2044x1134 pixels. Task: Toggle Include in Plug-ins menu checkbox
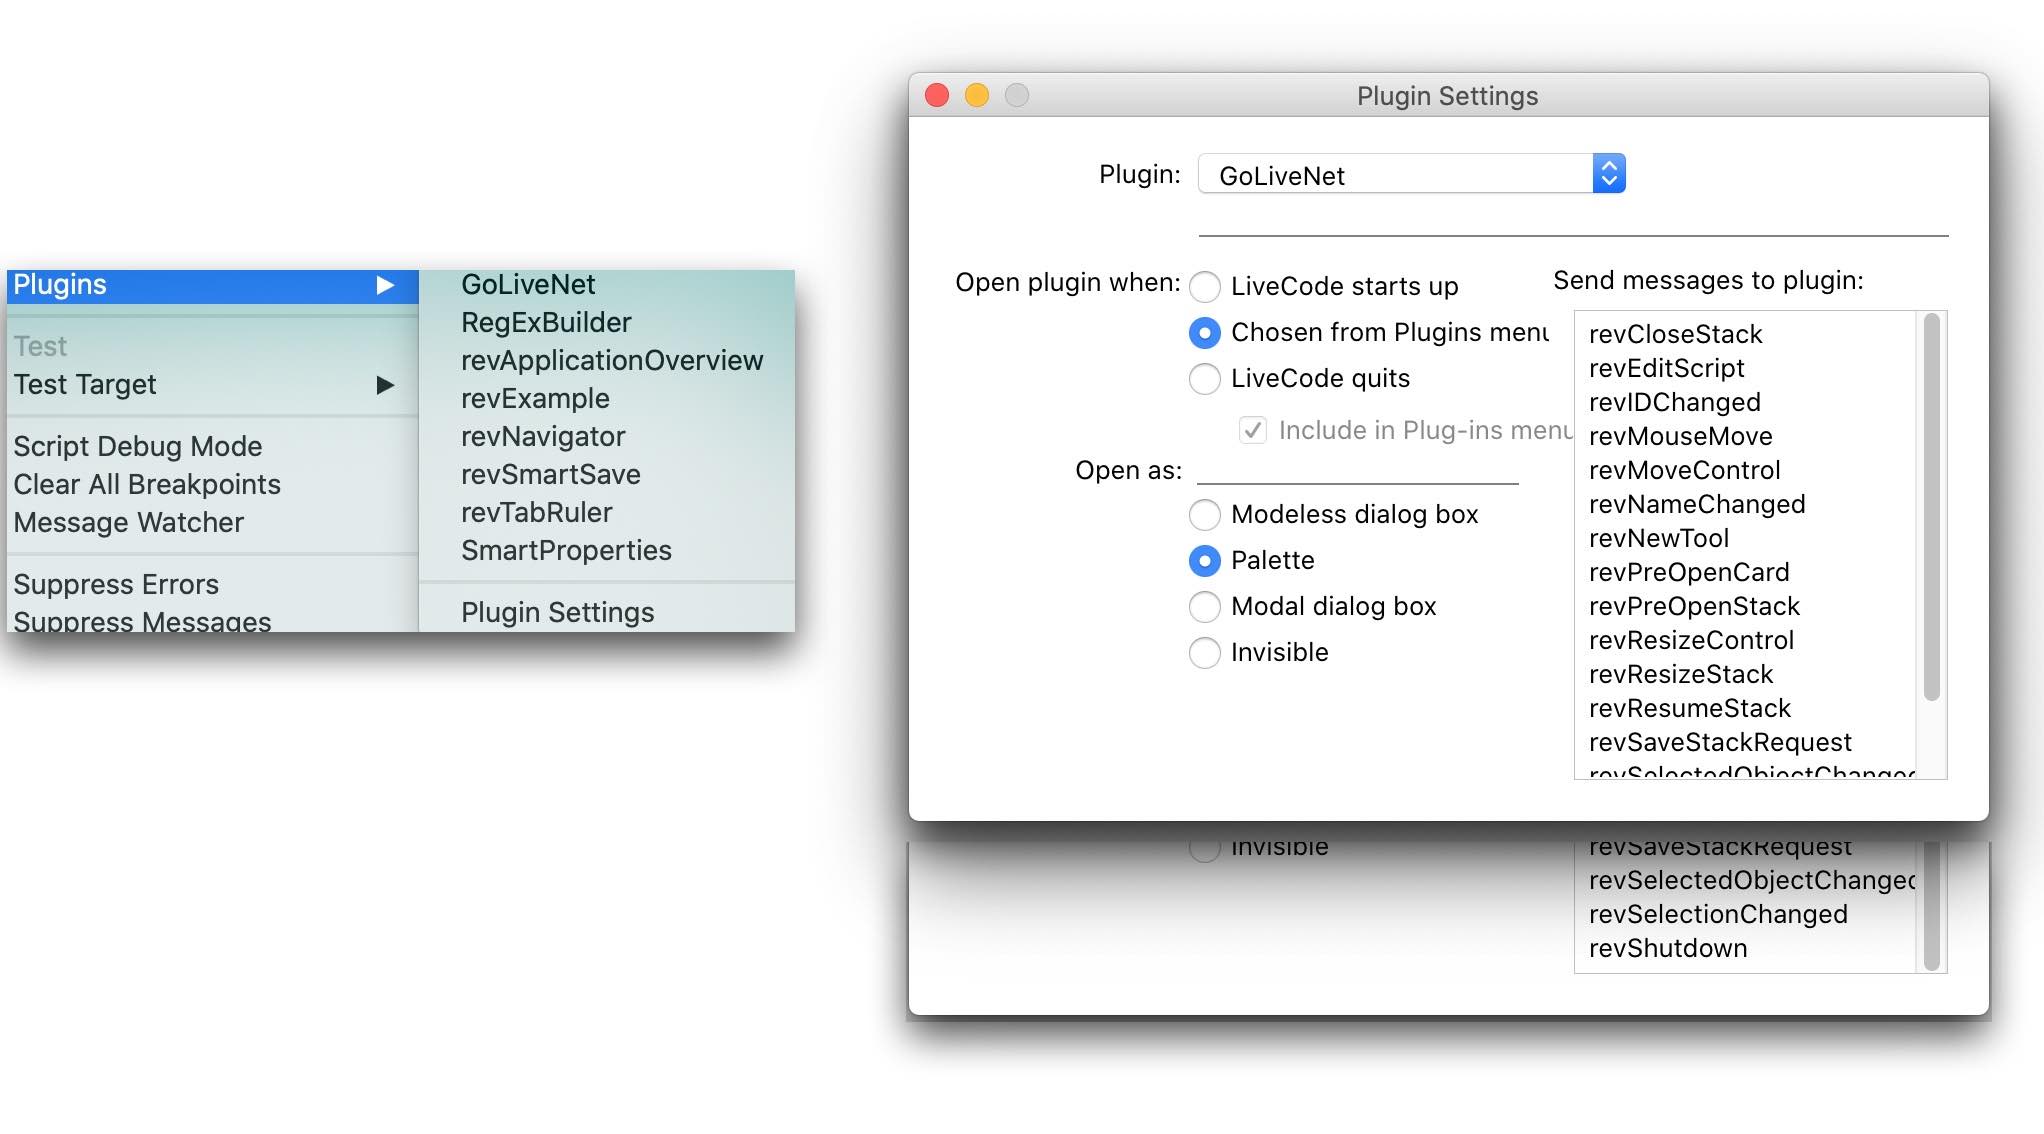pyautogui.click(x=1252, y=430)
